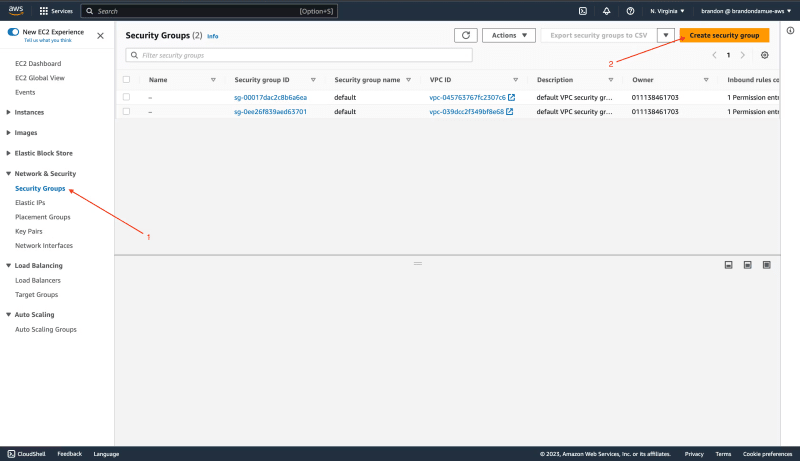The height and width of the screenshot is (461, 800).
Task: Go to Elastic IPs
Action: (x=30, y=202)
